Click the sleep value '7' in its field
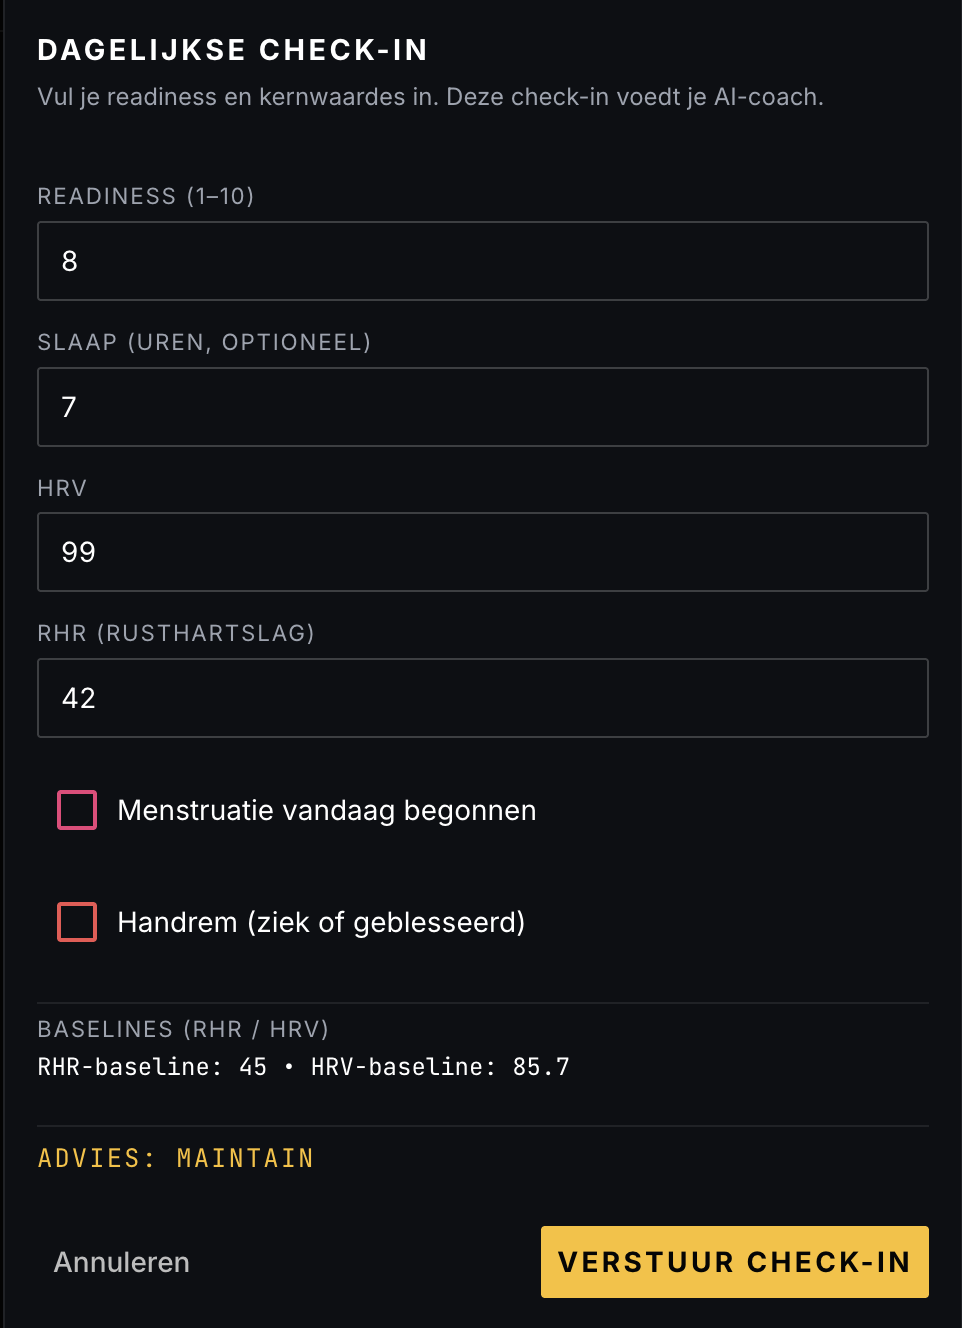962x1328 pixels. (67, 407)
